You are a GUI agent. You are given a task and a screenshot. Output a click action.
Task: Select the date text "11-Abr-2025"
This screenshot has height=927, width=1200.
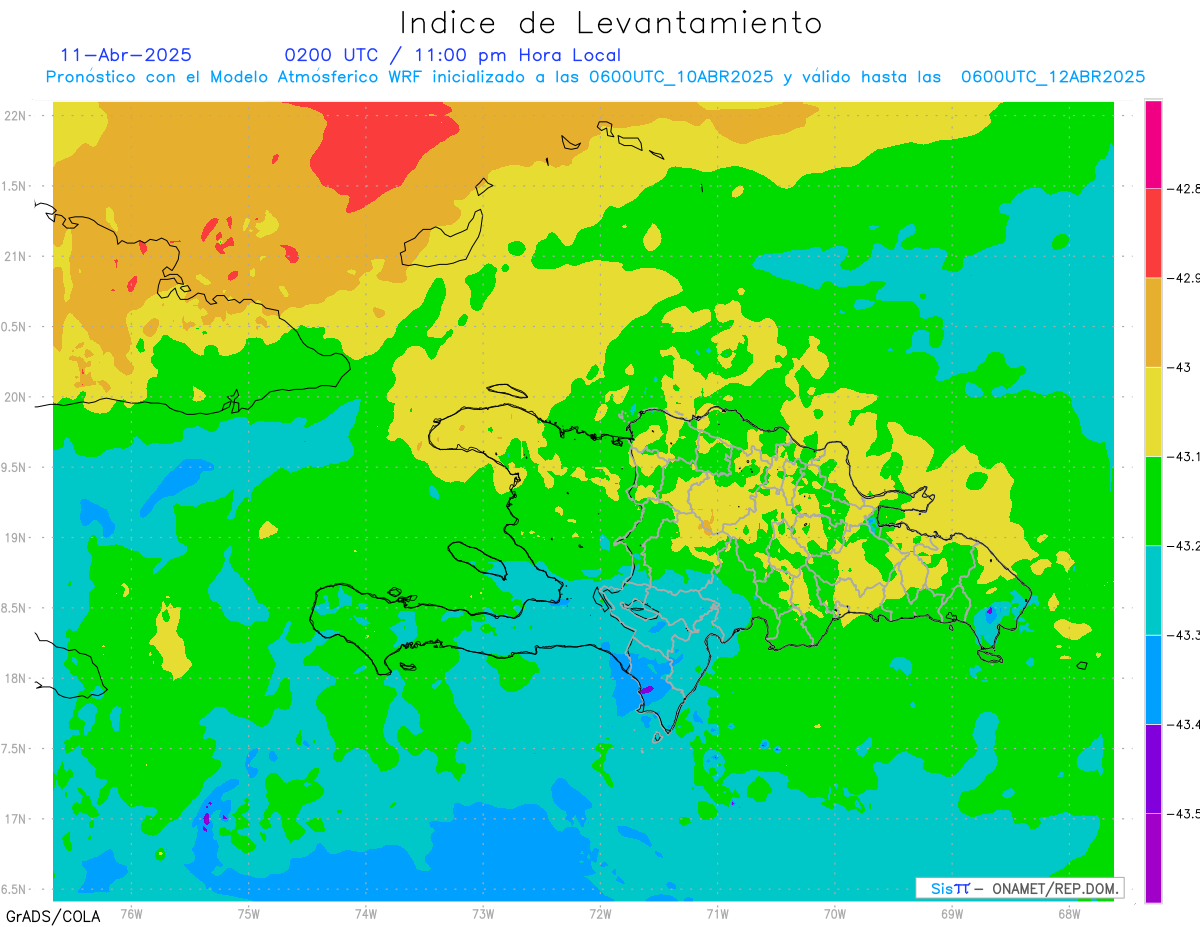click(126, 55)
